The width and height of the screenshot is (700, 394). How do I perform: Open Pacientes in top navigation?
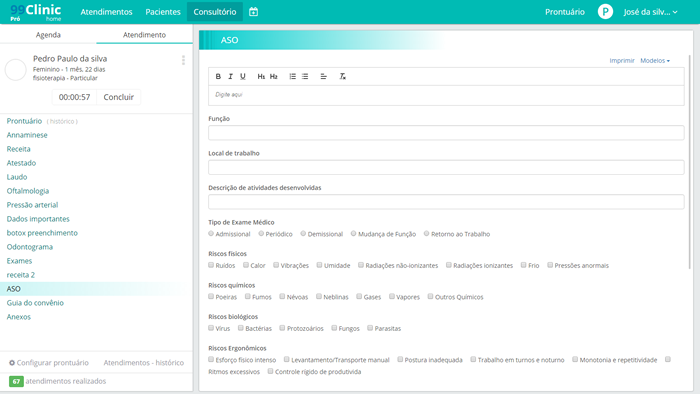(x=163, y=12)
